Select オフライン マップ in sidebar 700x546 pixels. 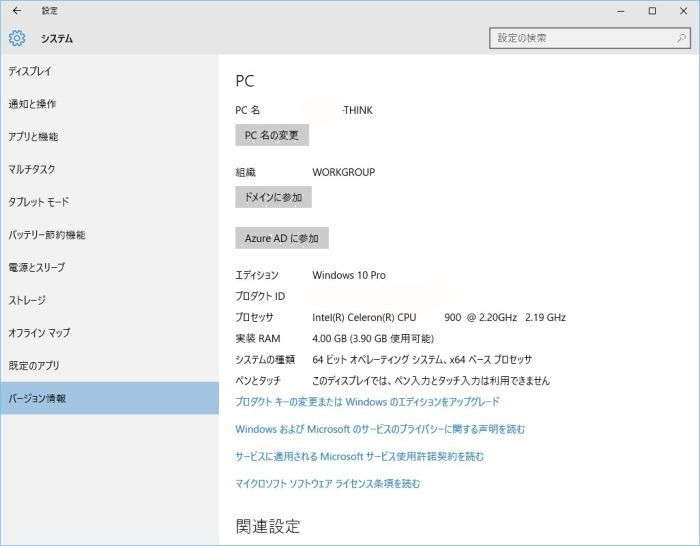[x=39, y=333]
